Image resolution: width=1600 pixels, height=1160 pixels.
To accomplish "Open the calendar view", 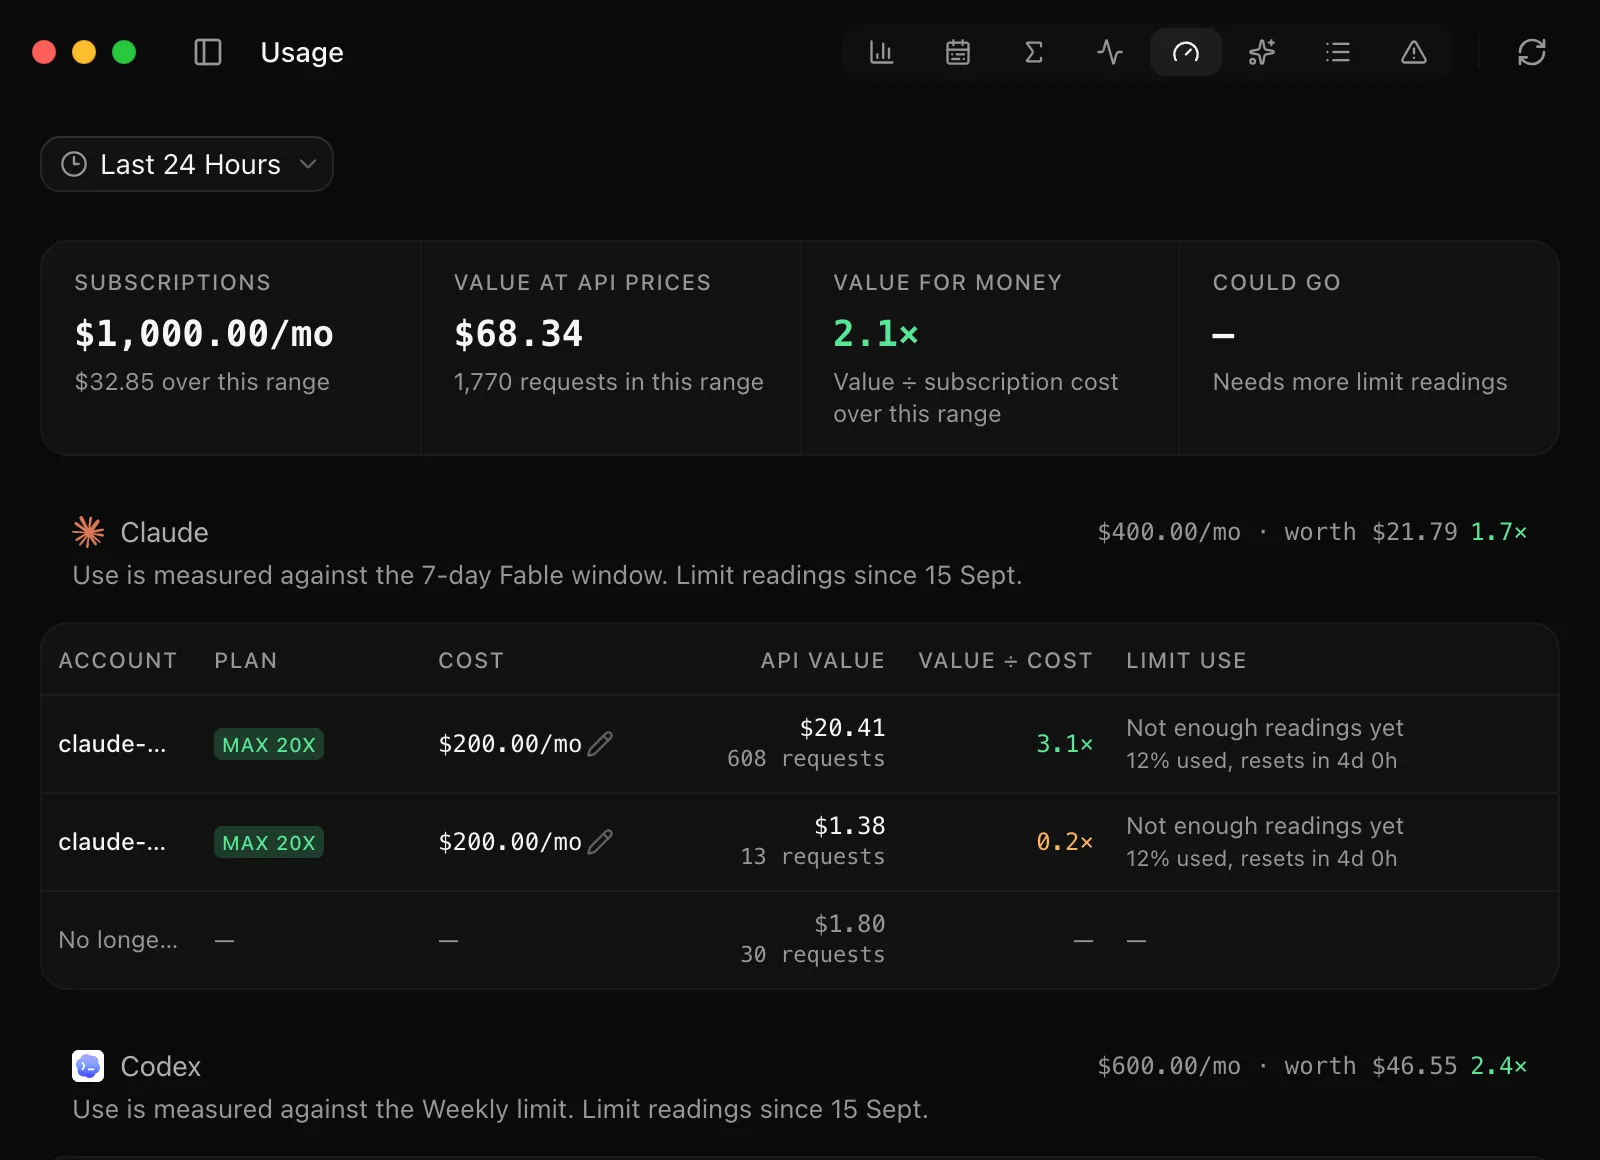I will [x=958, y=52].
